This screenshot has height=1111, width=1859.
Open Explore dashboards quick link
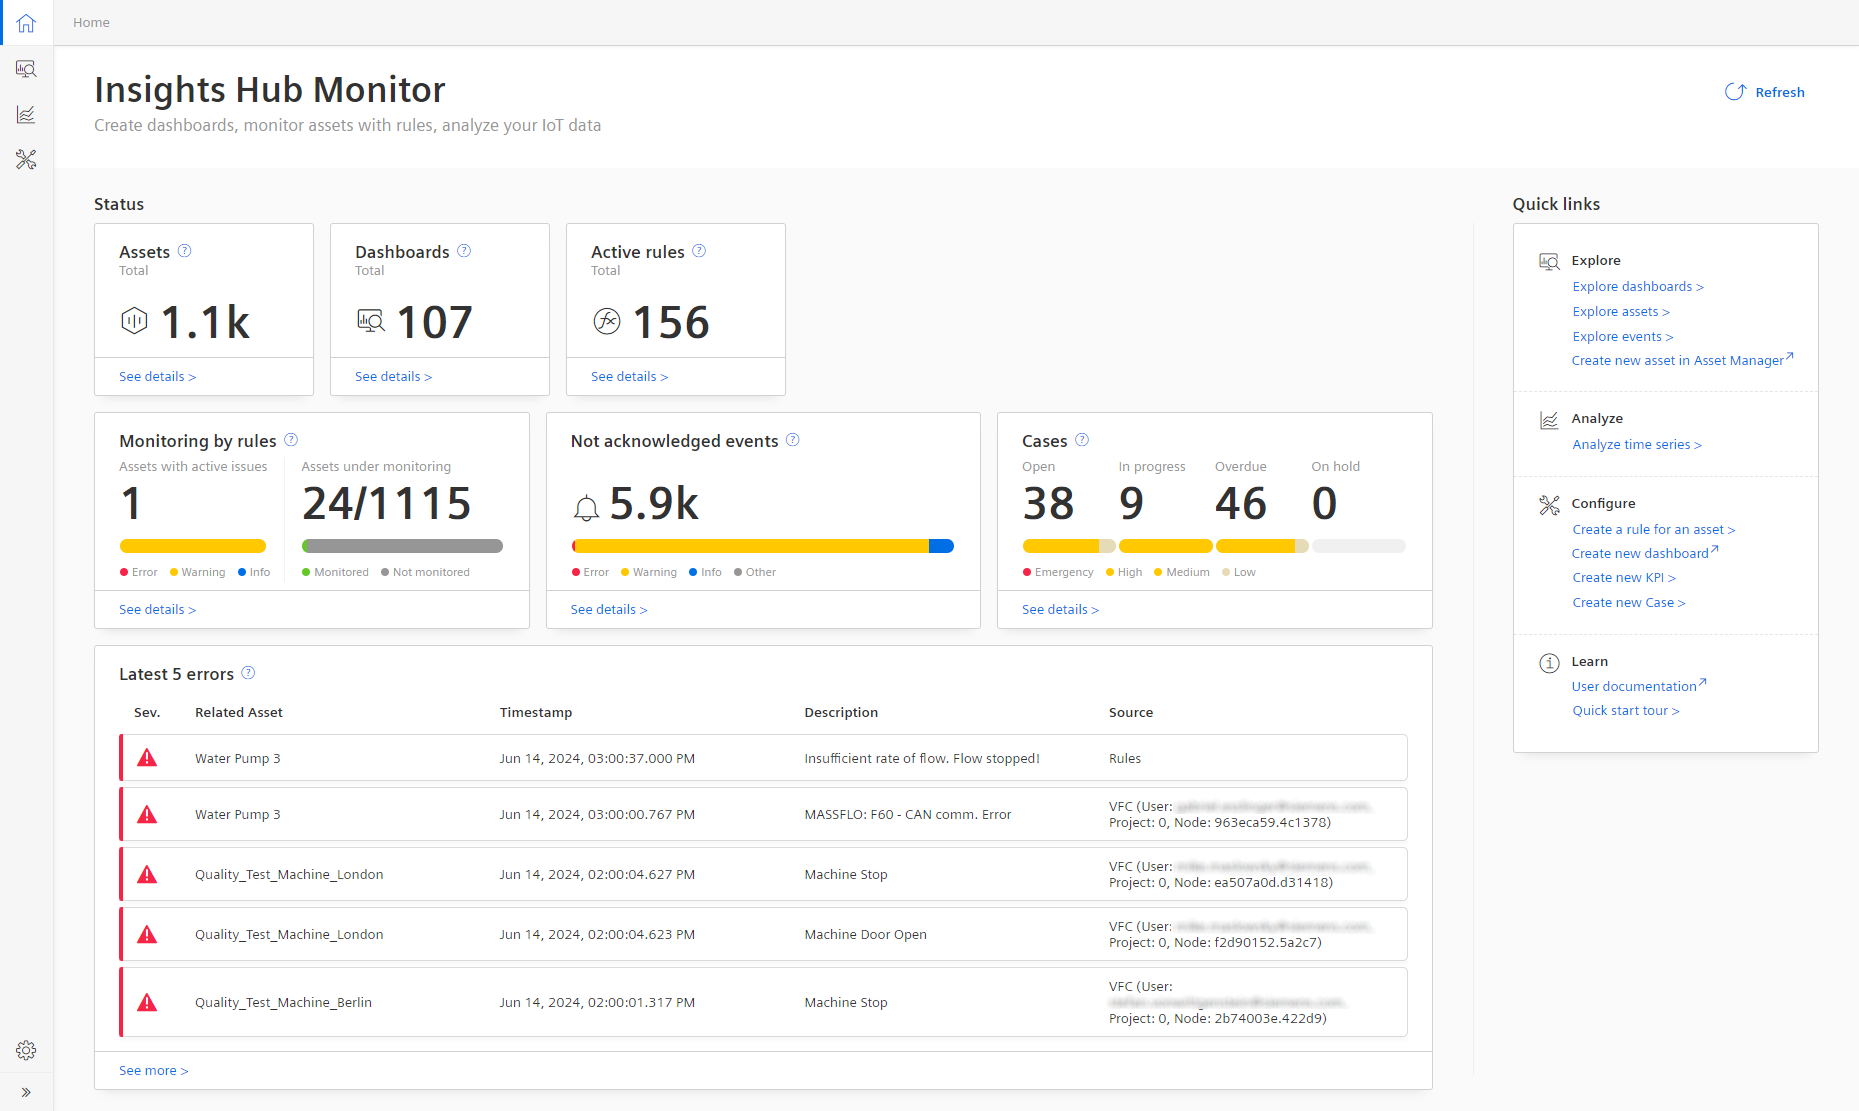(x=1638, y=287)
